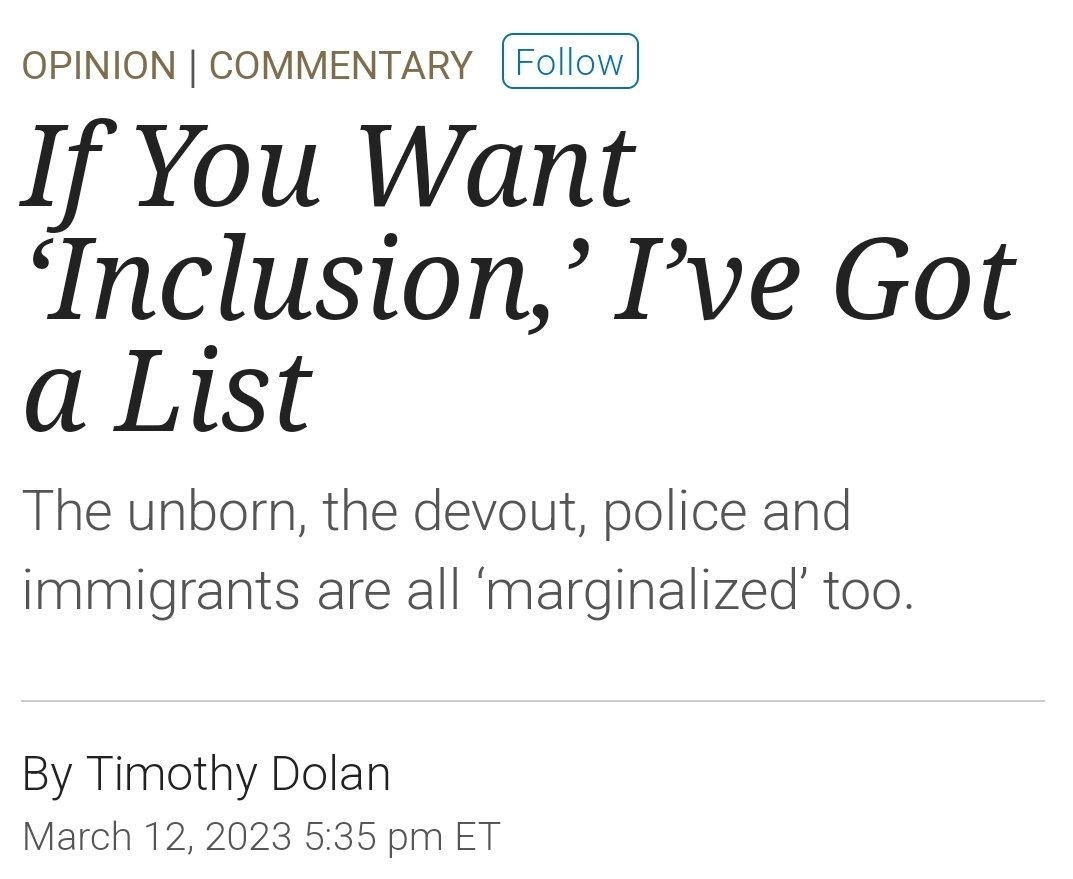Click the word 'By' in the byline
Viewport: 1073px width, 879px height.
(x=47, y=774)
